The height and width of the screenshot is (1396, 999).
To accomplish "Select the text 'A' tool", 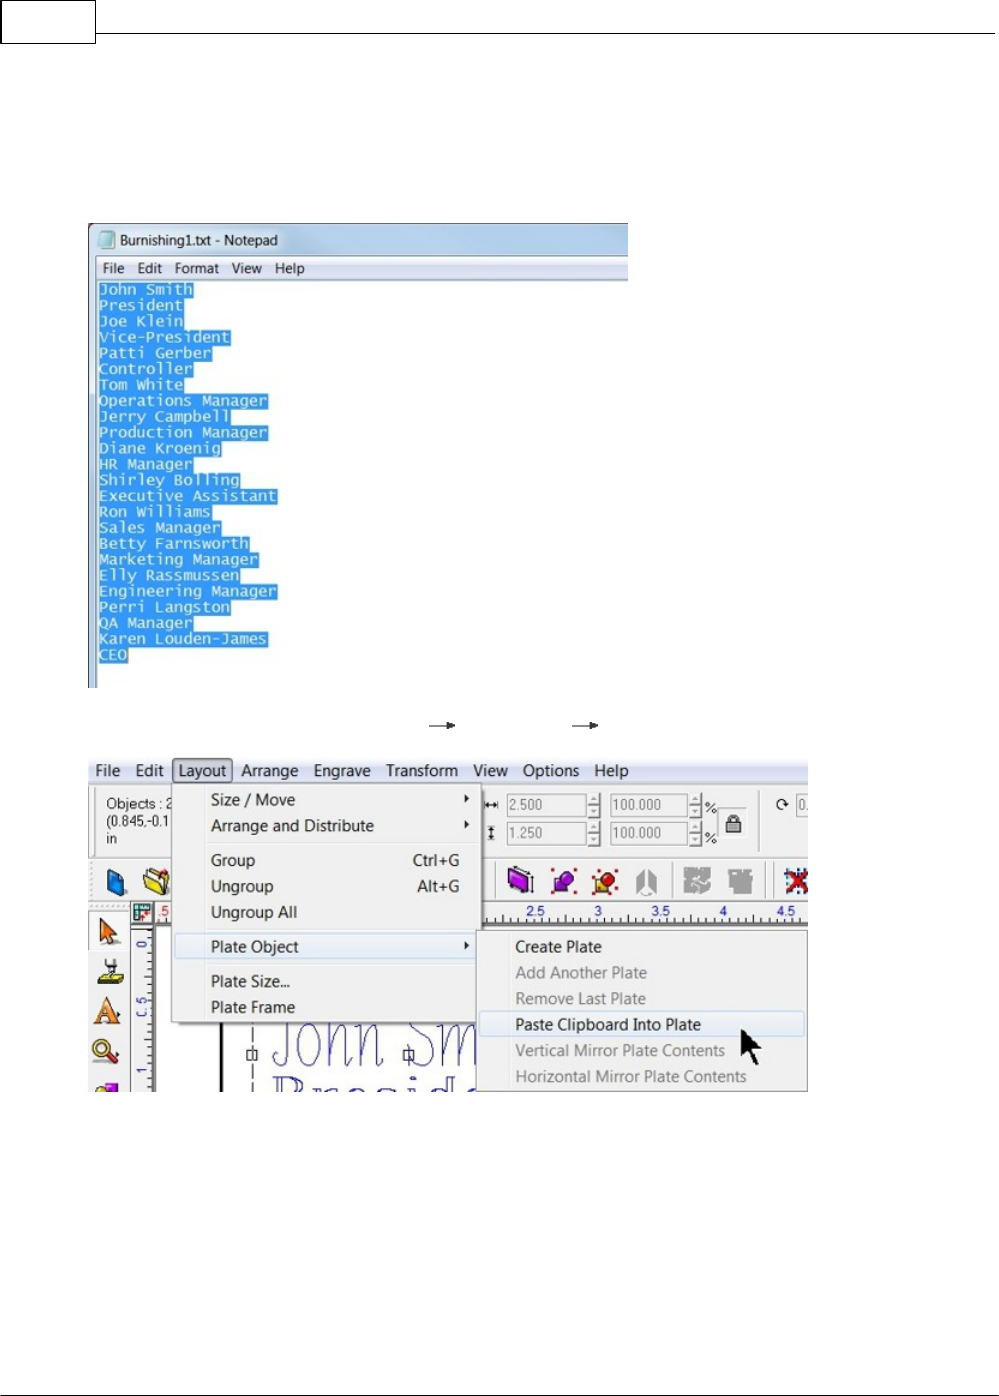I will click(x=107, y=1011).
